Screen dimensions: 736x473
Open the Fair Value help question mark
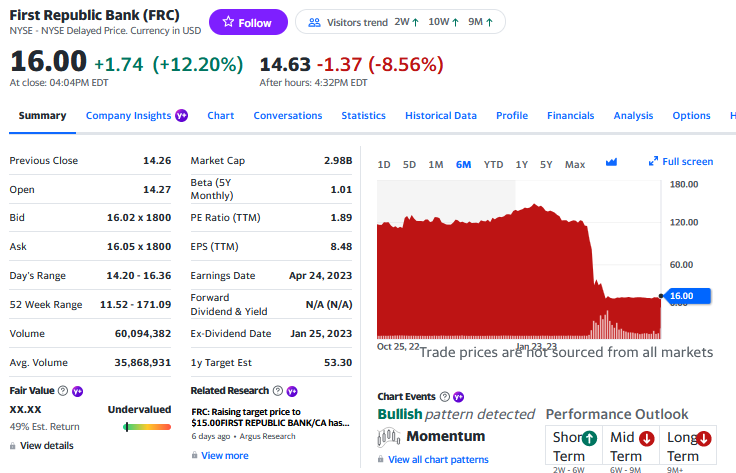point(63,390)
